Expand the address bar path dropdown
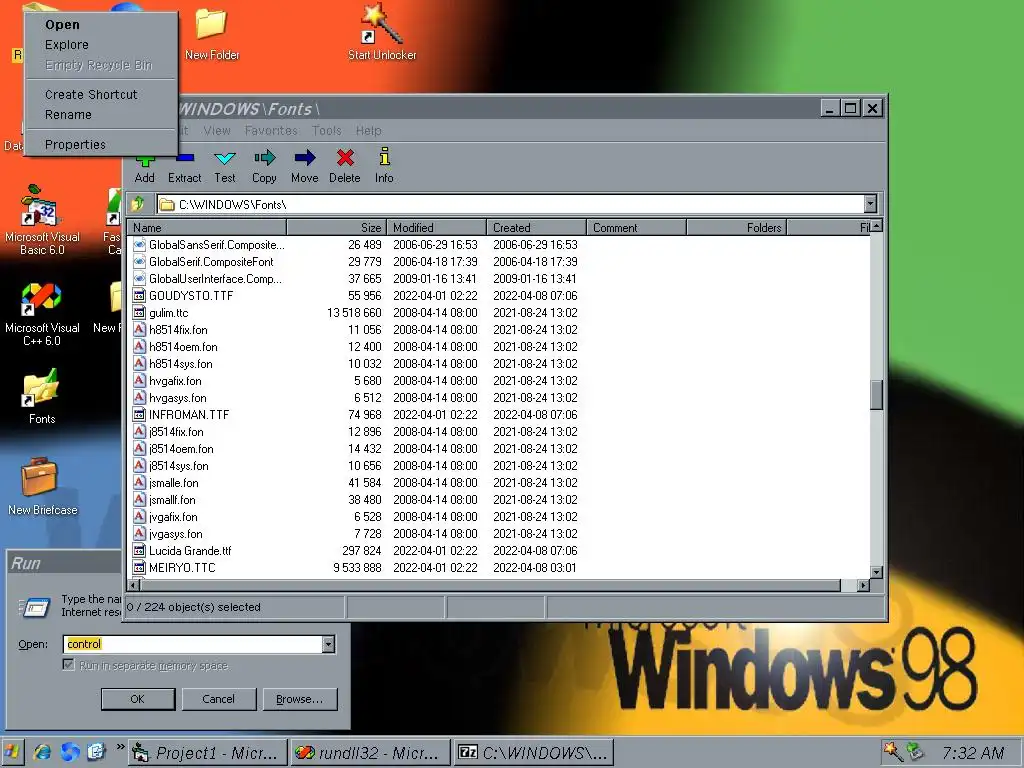The height and width of the screenshot is (768, 1024). [x=870, y=204]
